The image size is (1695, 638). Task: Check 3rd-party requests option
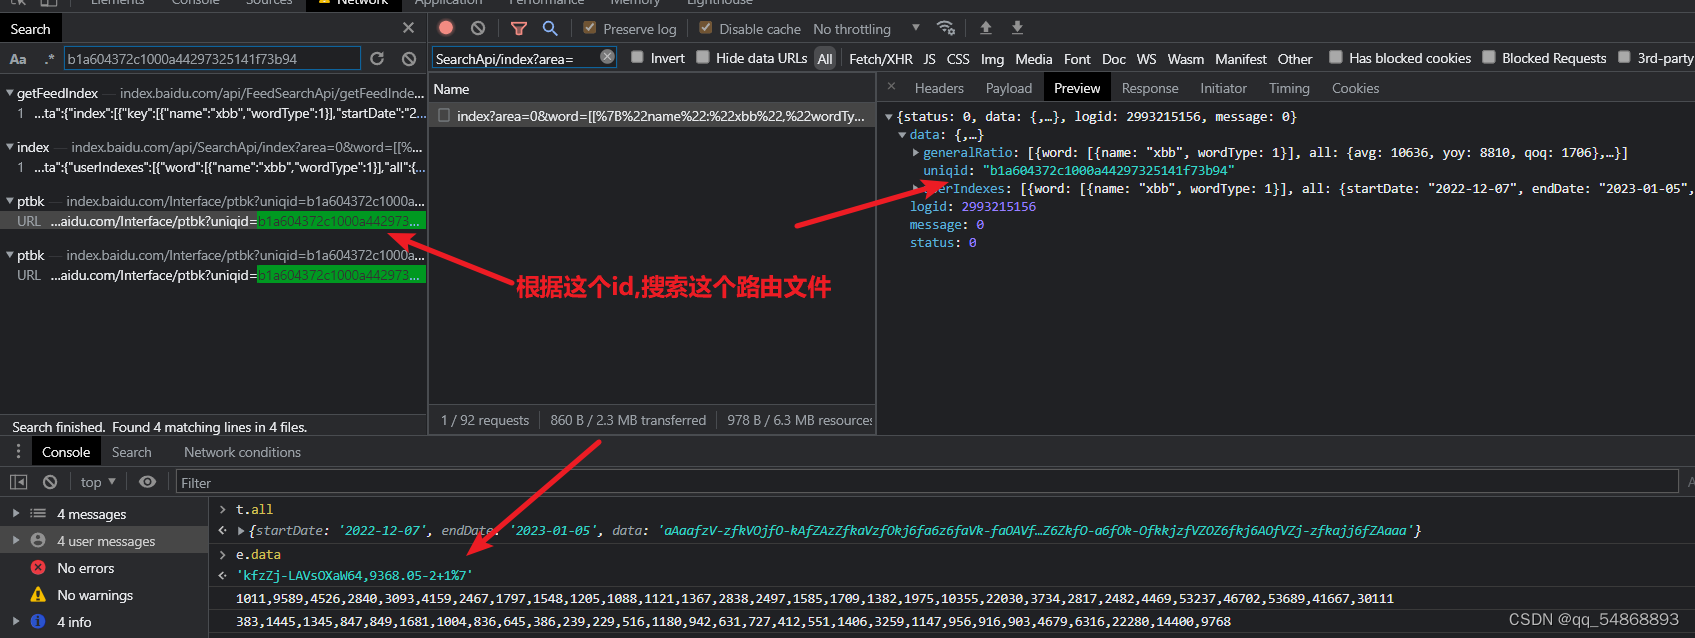tap(1624, 57)
